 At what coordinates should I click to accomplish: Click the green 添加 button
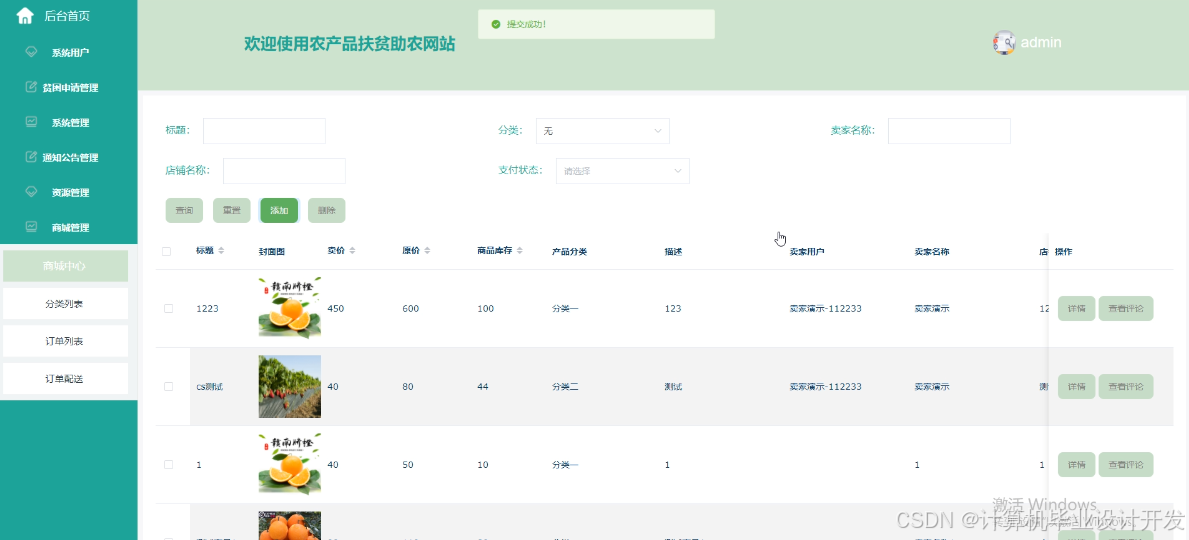[279, 210]
